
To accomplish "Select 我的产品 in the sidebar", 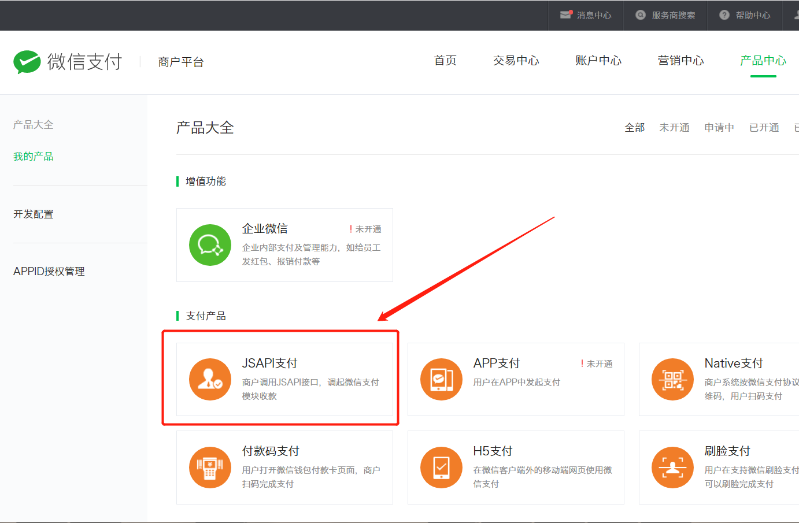I will pos(33,156).
